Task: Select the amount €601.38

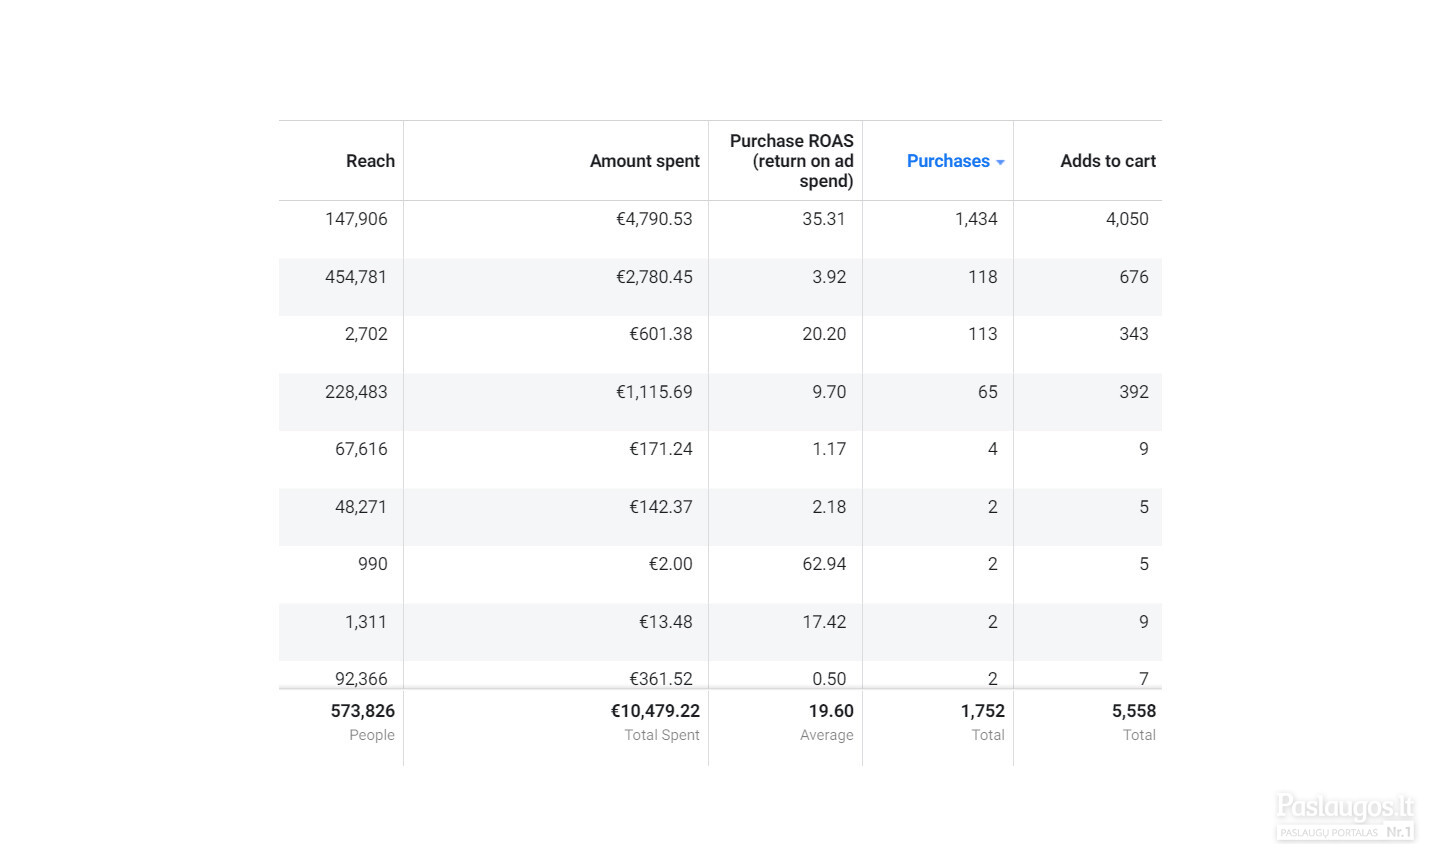Action: [661, 334]
